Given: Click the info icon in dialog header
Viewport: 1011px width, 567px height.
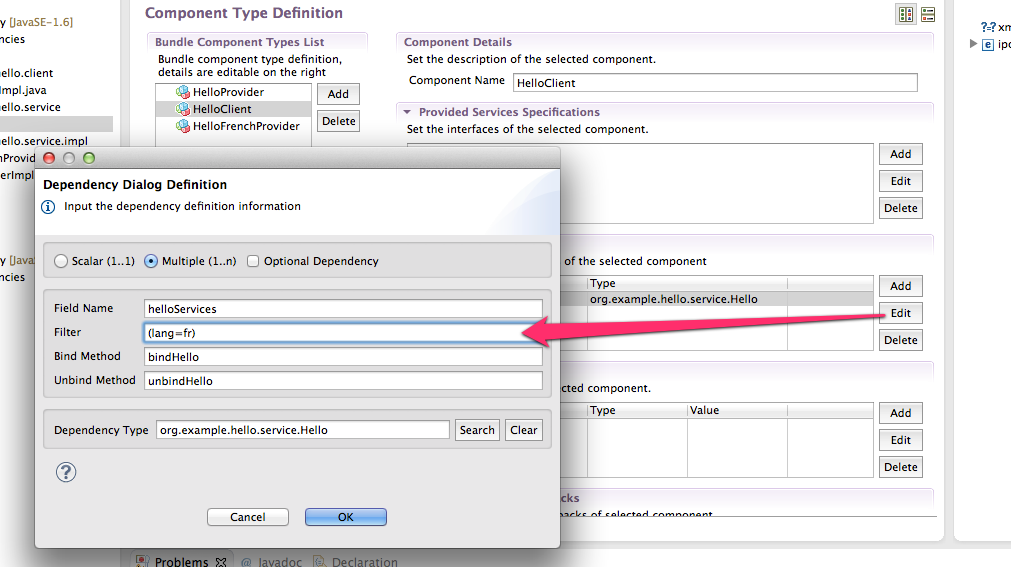Looking at the screenshot, I should click(x=48, y=206).
